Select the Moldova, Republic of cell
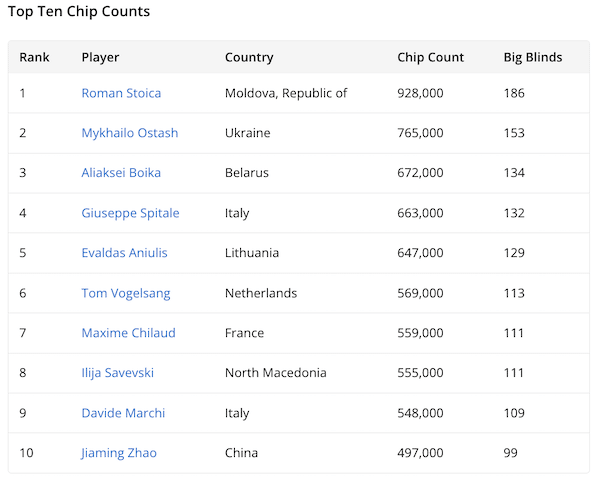 pyautogui.click(x=286, y=93)
